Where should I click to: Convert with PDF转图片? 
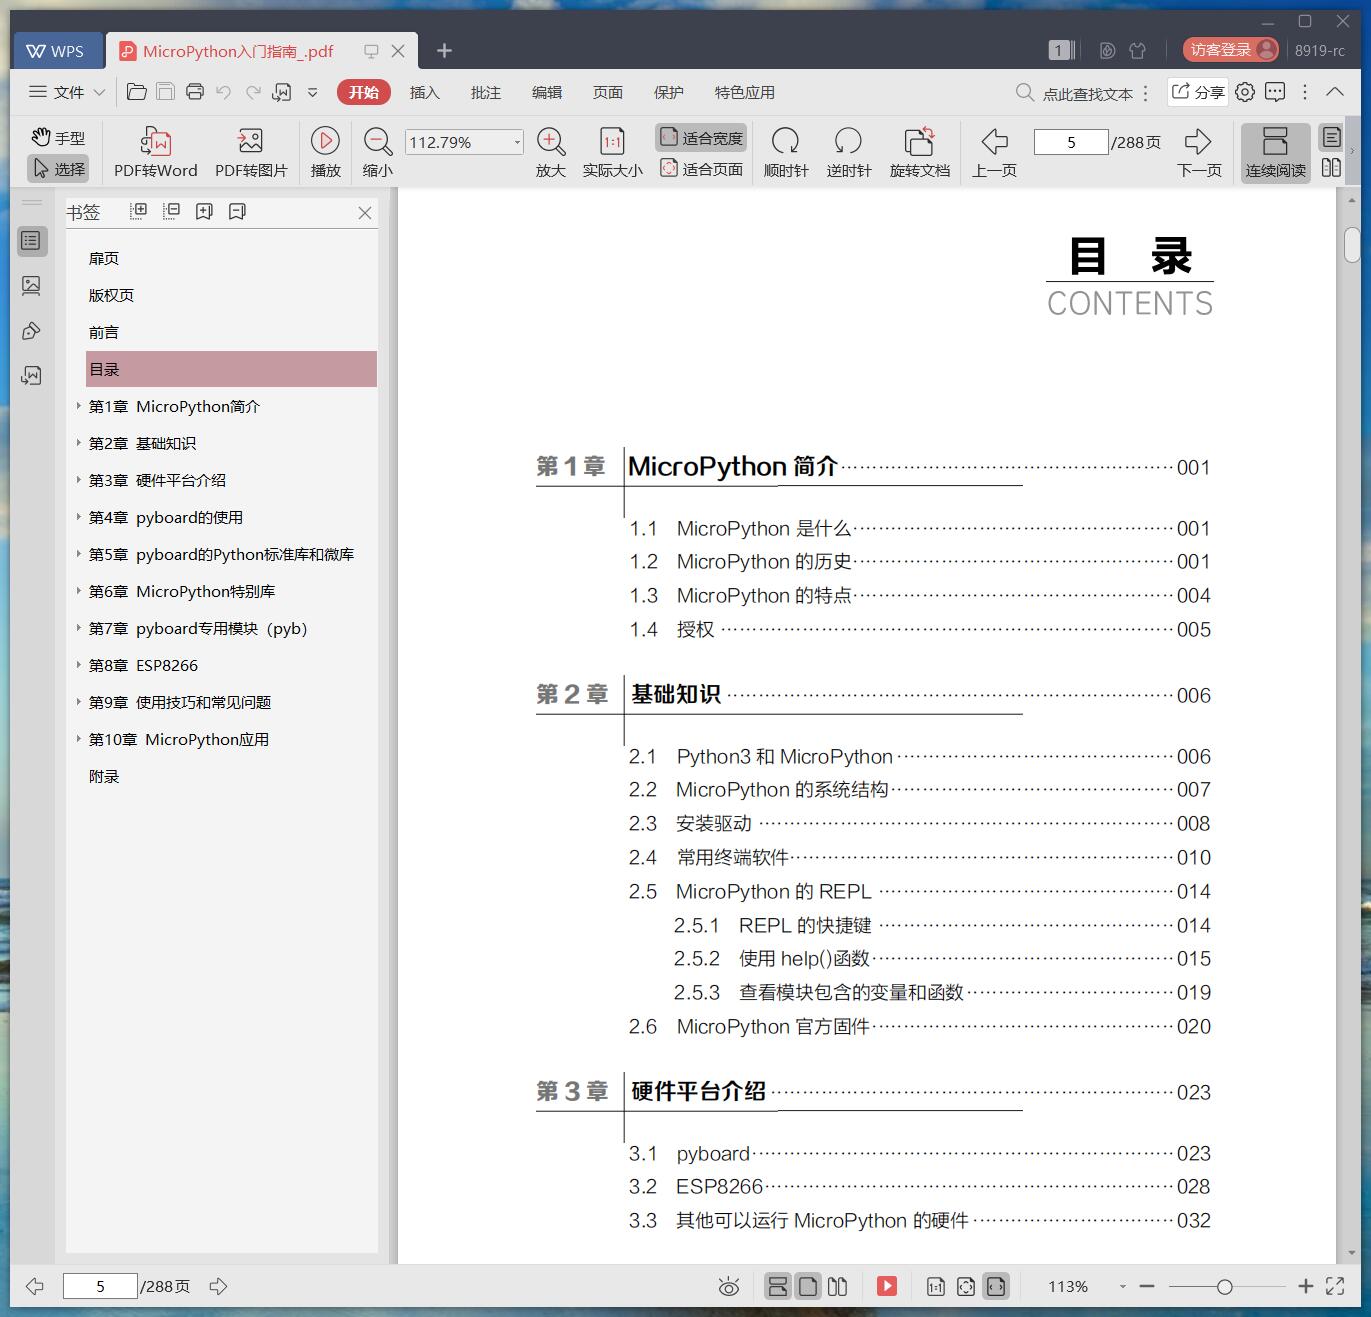point(251,153)
